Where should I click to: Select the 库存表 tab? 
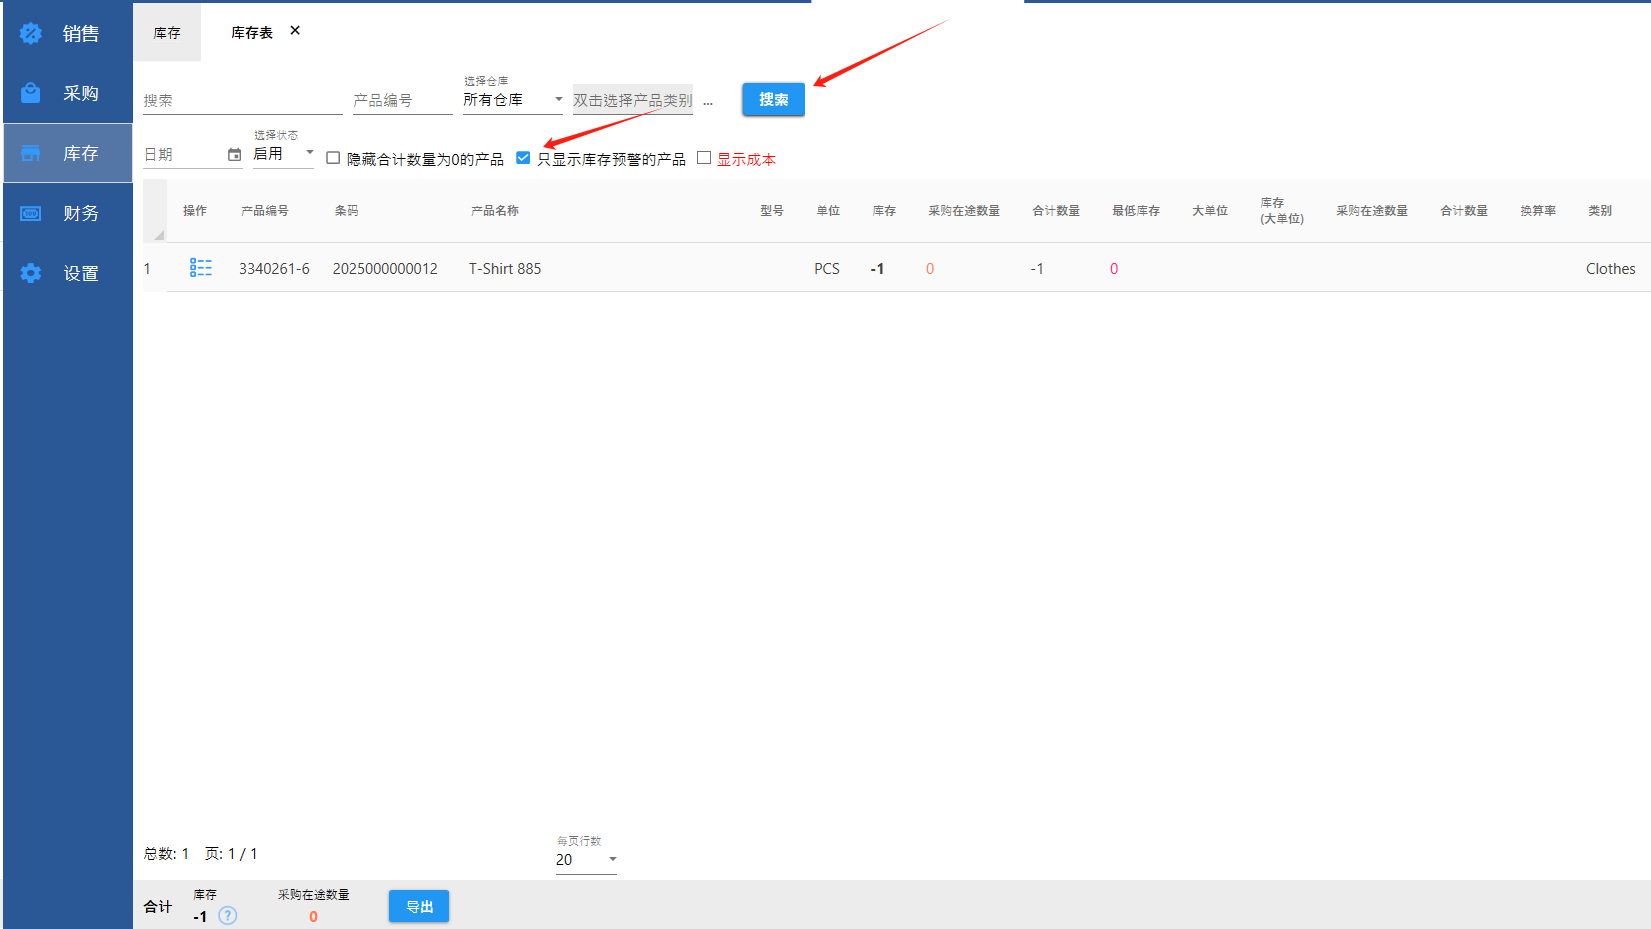(x=251, y=33)
